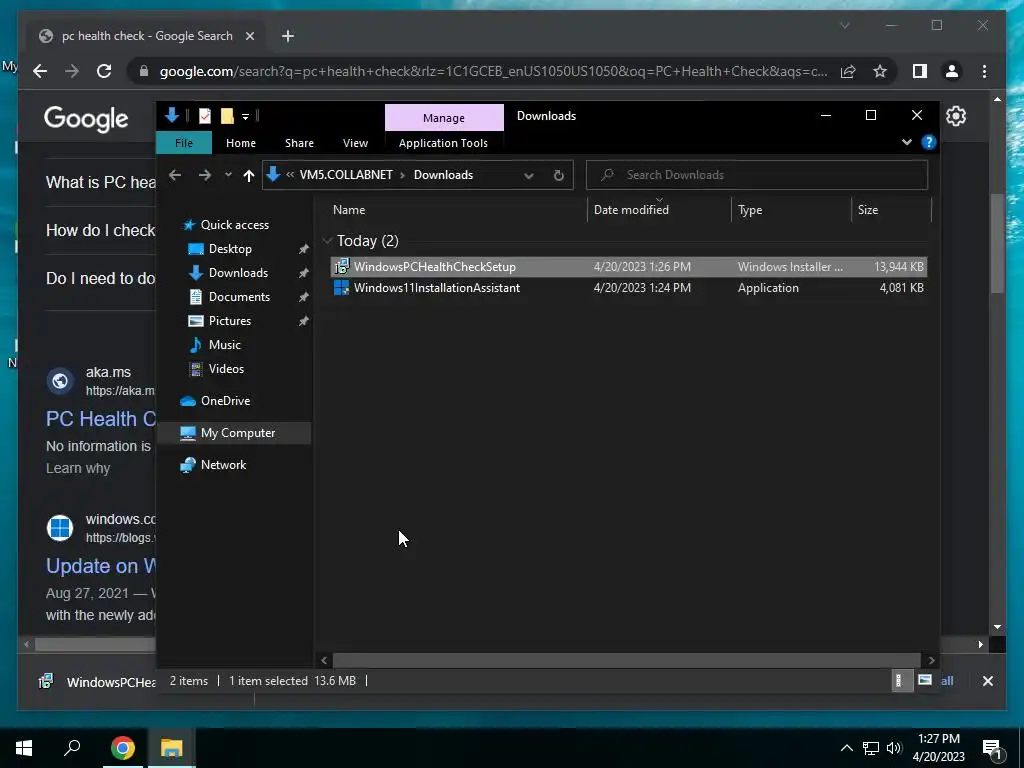1024x768 pixels.
Task: Open a new Chrome tab
Action: (x=288, y=36)
